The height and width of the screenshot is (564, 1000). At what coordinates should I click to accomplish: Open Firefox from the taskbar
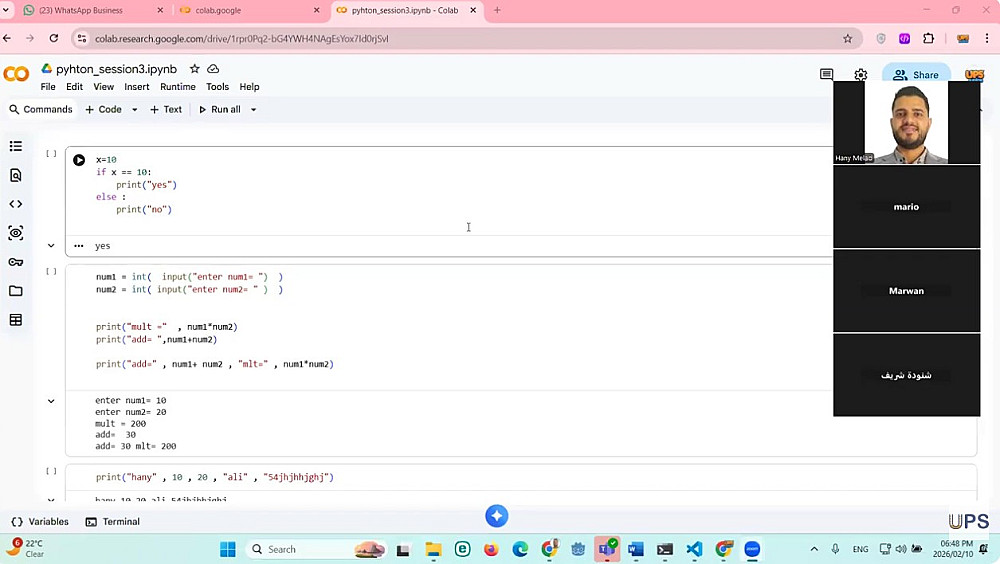coord(491,549)
